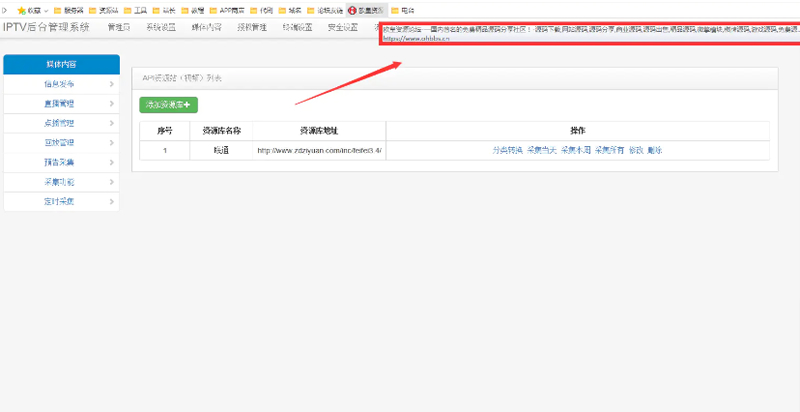
Task: Expand the 直播管理 sidebar section
Action: coord(60,103)
